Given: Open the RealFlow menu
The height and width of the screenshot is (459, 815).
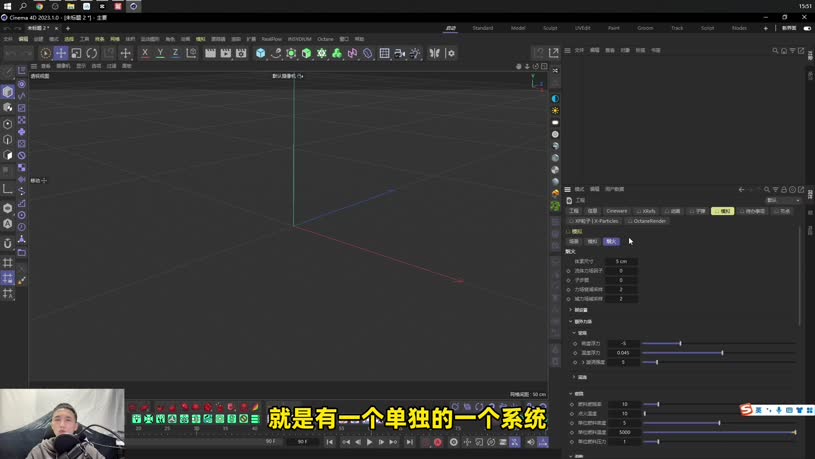Looking at the screenshot, I should click(x=271, y=39).
